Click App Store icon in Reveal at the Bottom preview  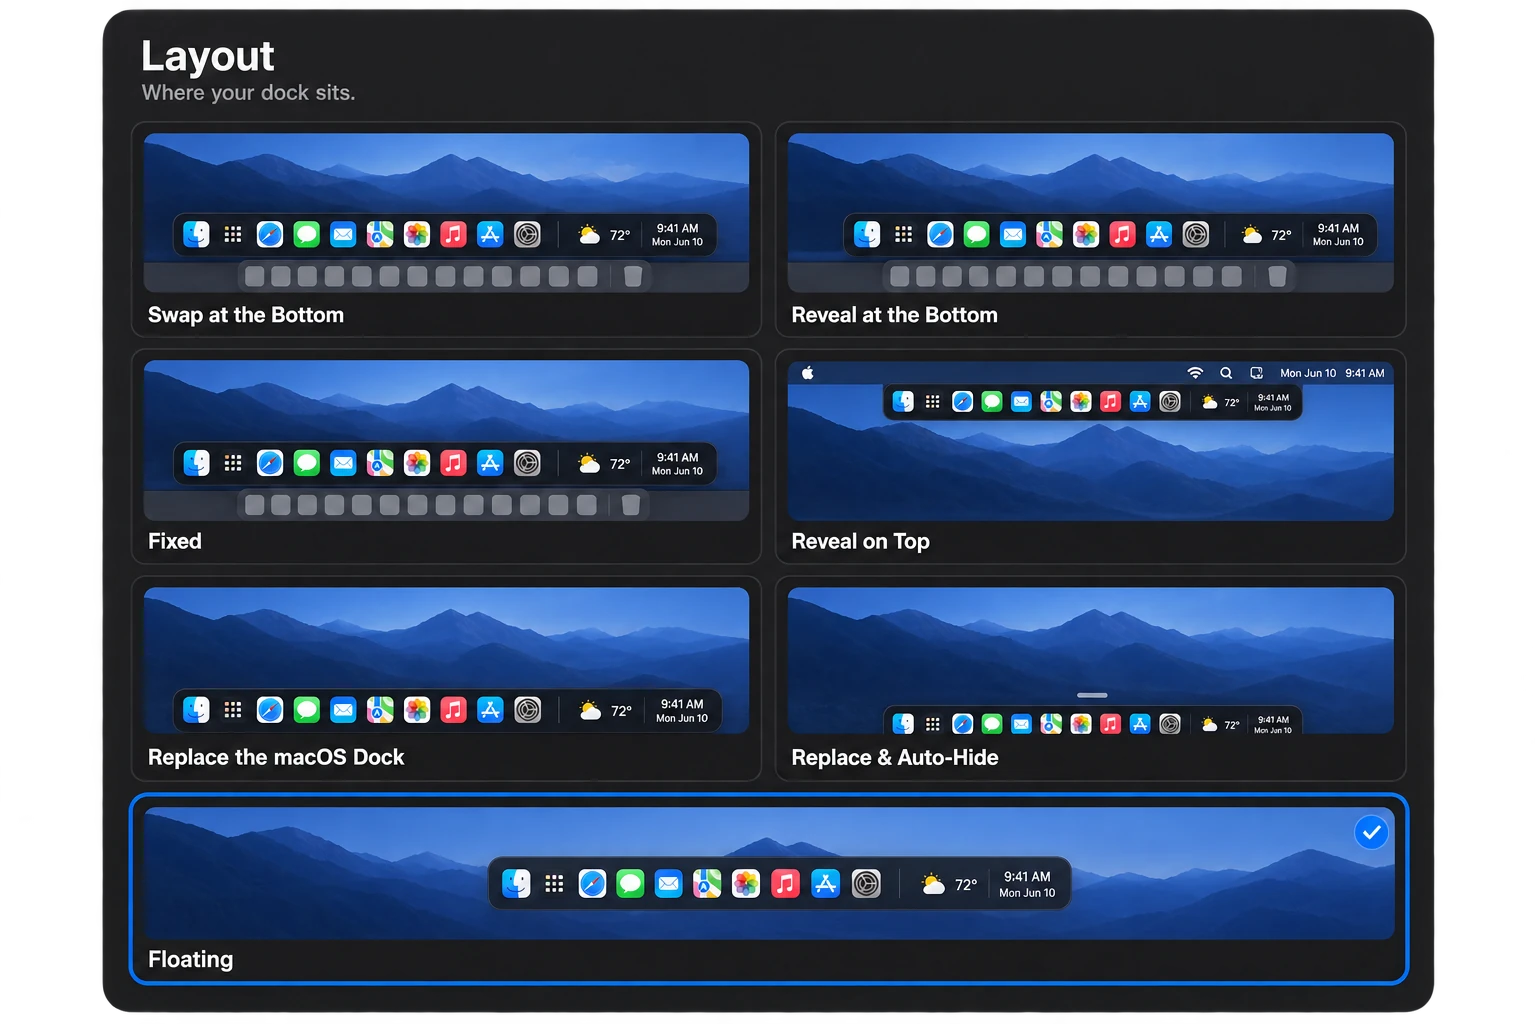click(x=1159, y=234)
